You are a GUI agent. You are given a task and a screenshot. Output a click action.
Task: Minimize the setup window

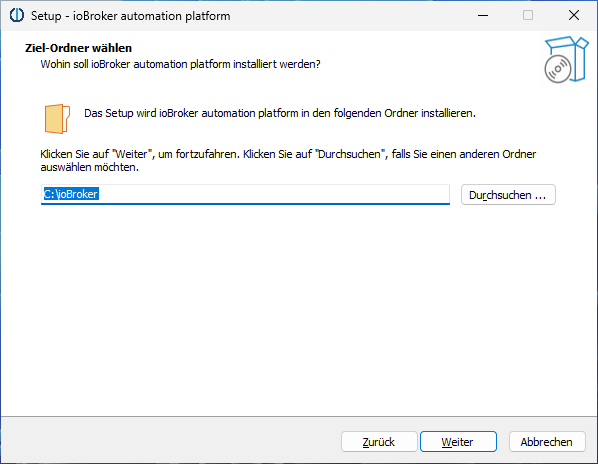click(x=483, y=15)
